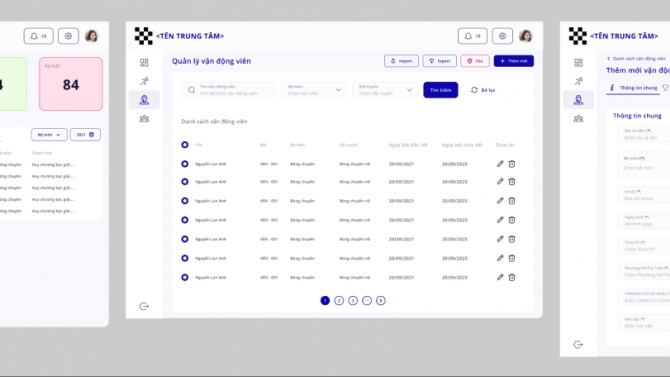Open team group icon in add-athlete sidebar
Image resolution: width=670 pixels, height=377 pixels.
coord(578,118)
